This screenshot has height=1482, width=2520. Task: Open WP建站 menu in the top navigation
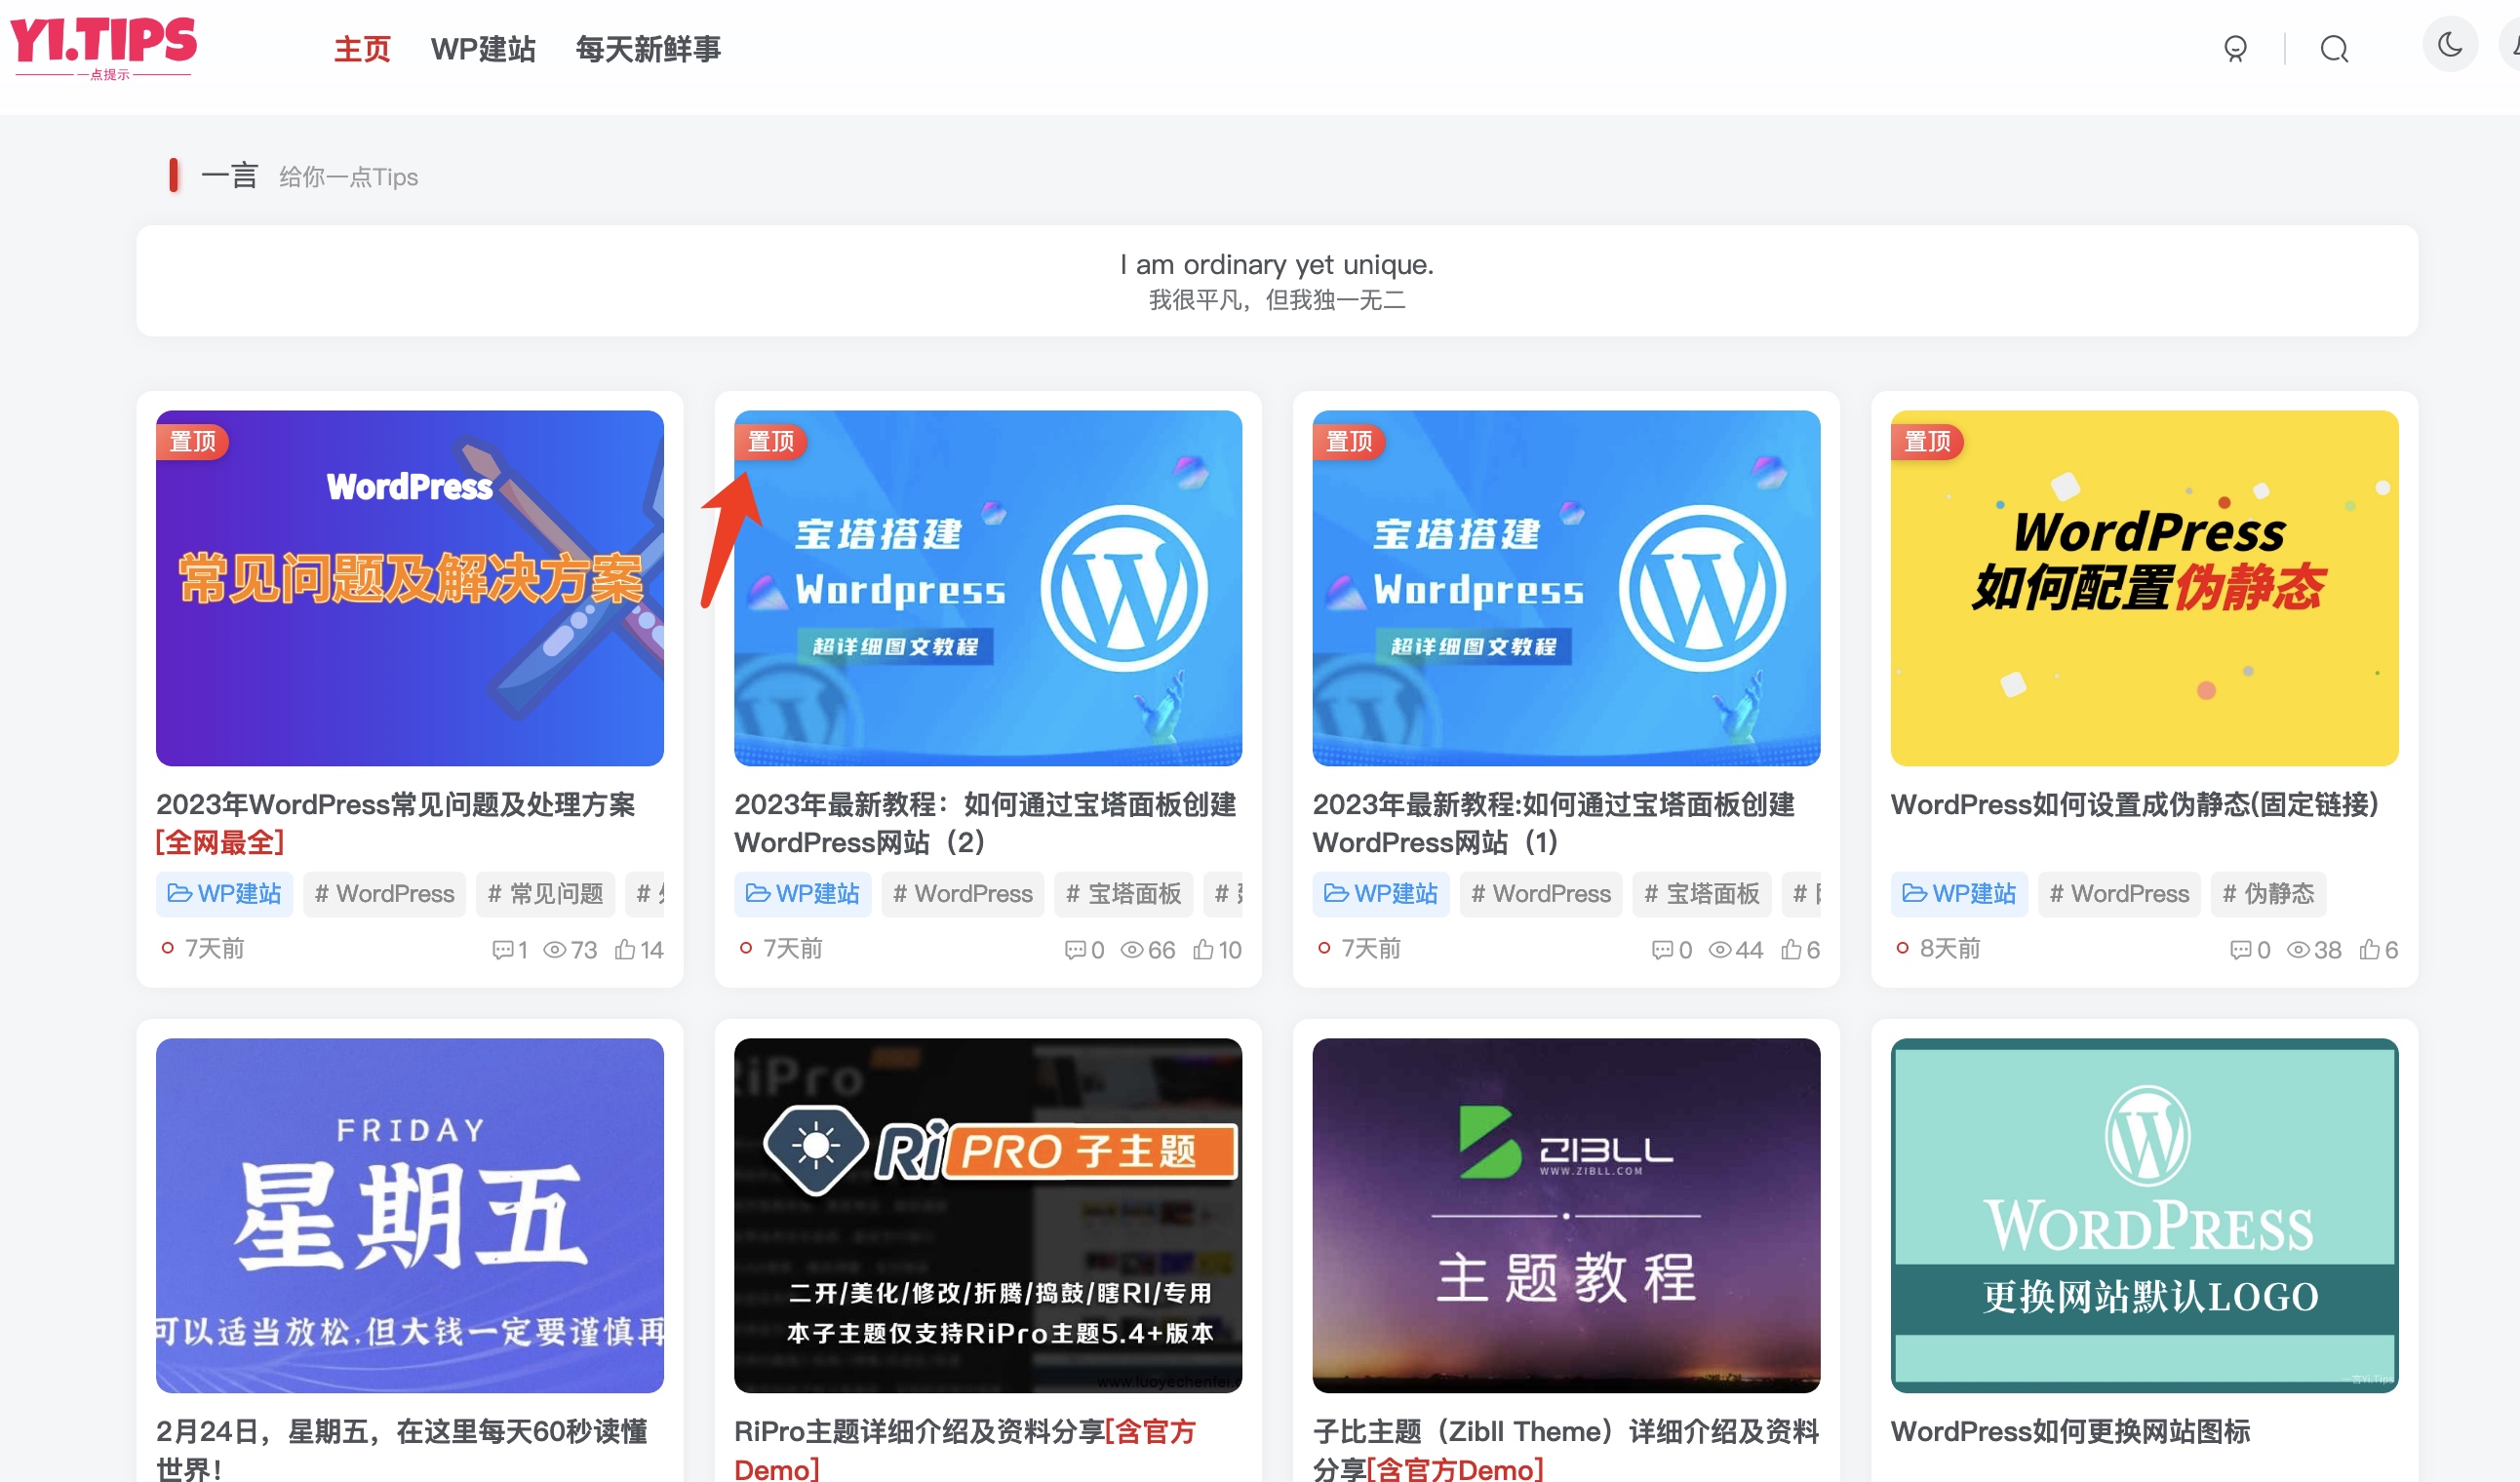pos(484,48)
